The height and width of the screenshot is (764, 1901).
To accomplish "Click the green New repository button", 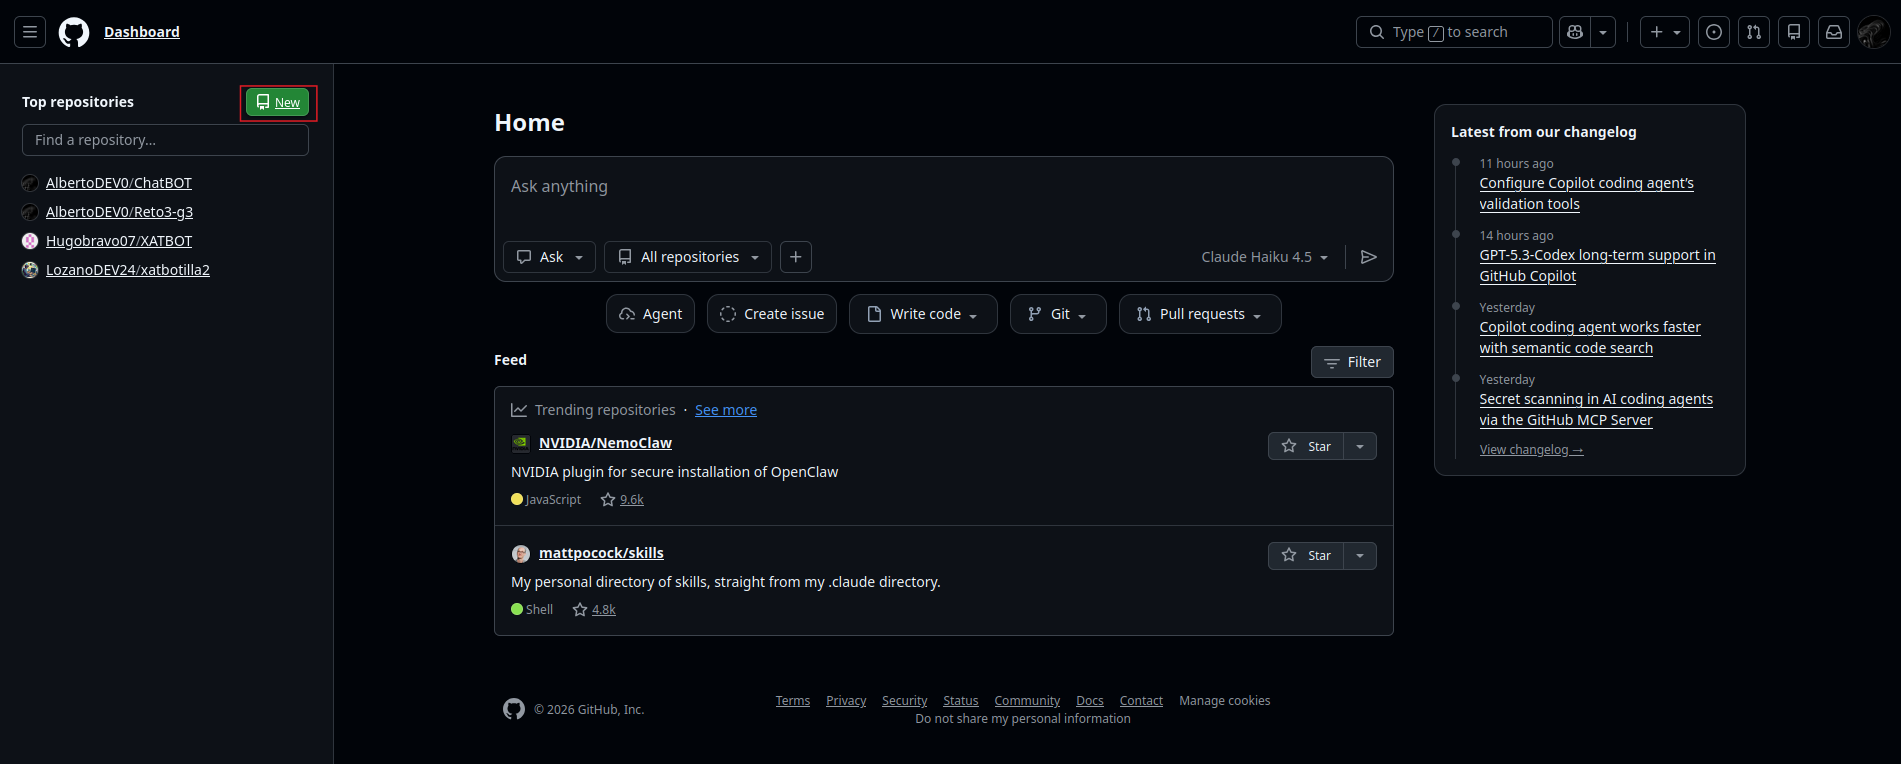I will pyautogui.click(x=278, y=102).
